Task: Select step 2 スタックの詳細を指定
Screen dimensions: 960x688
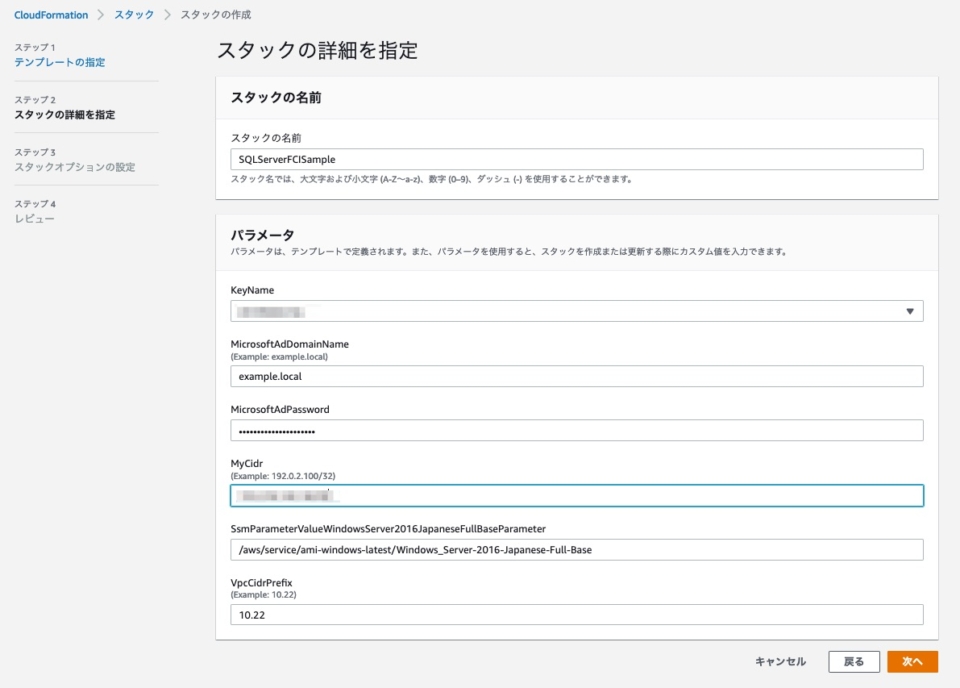Action: pos(64,114)
